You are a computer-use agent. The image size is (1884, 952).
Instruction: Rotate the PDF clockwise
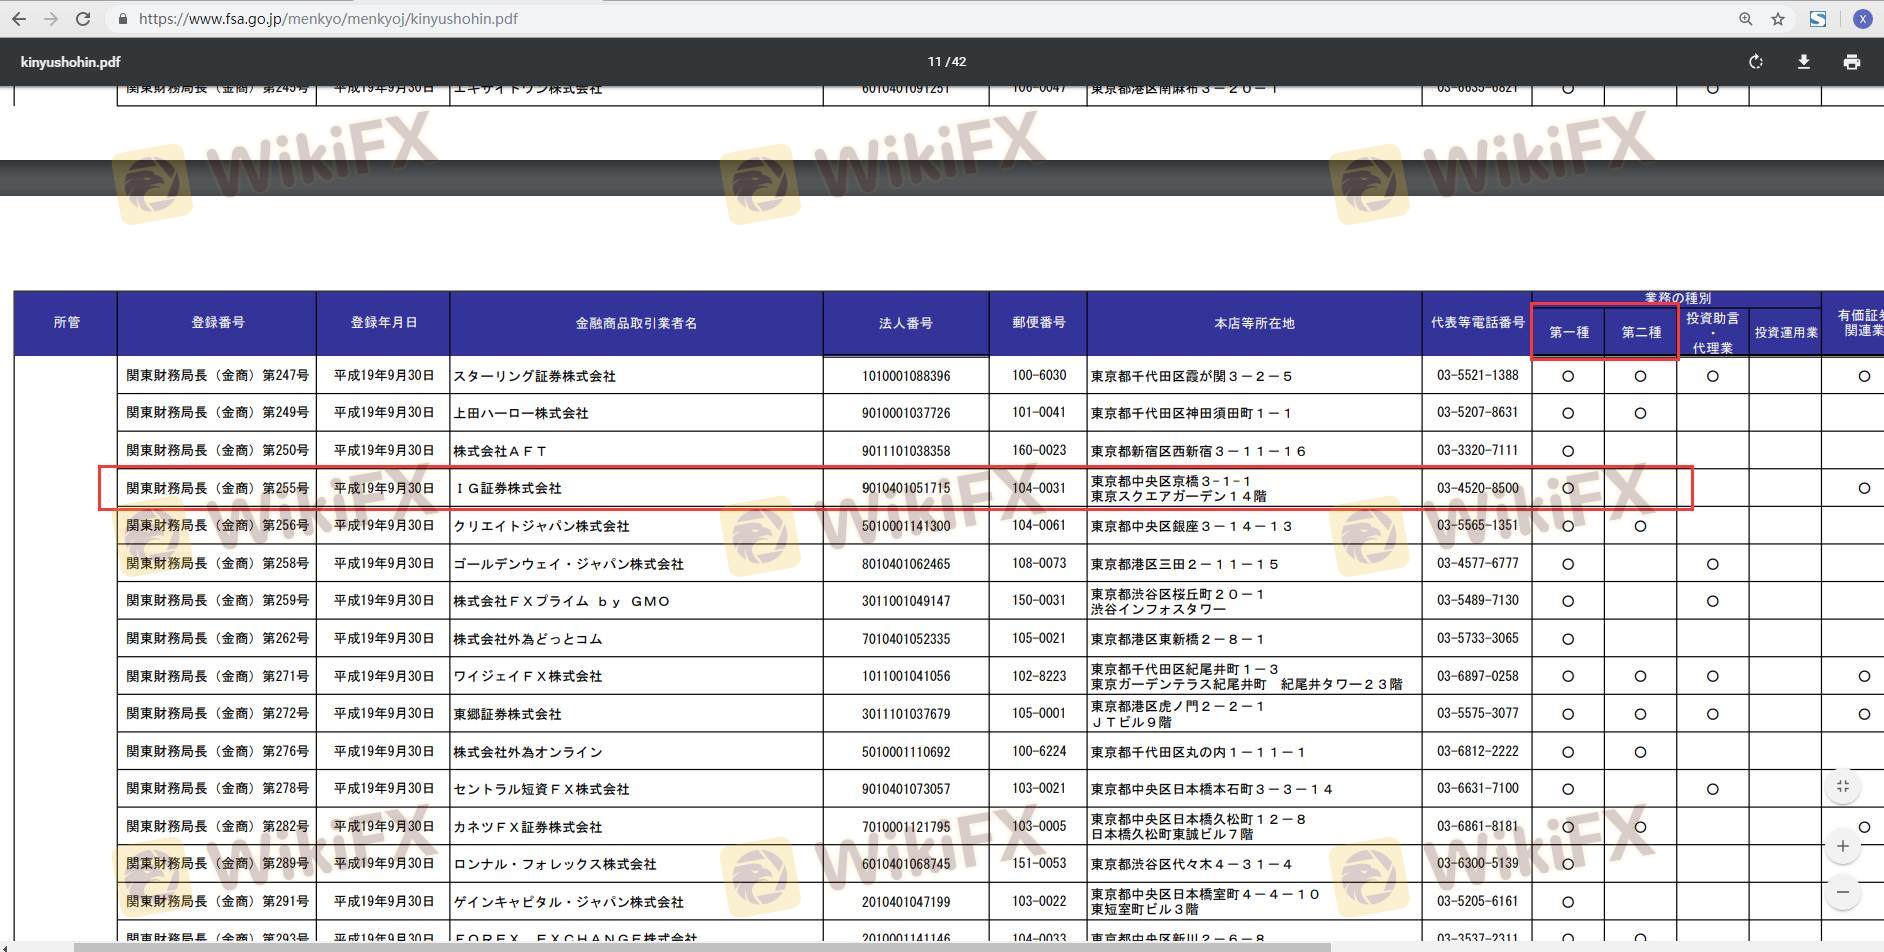1756,62
